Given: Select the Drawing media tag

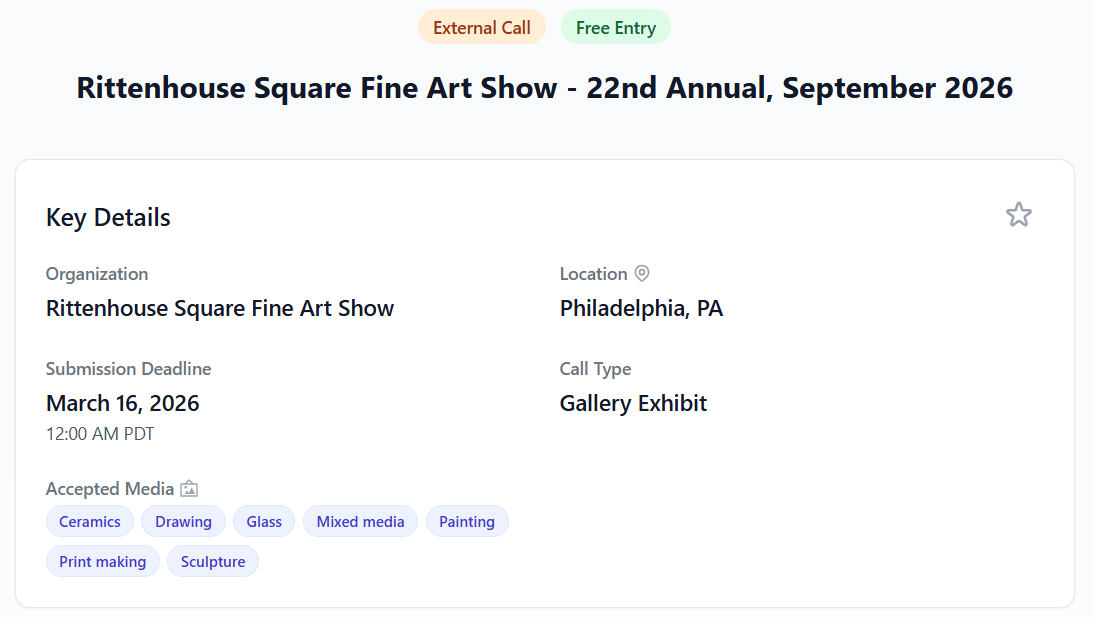Looking at the screenshot, I should (183, 521).
